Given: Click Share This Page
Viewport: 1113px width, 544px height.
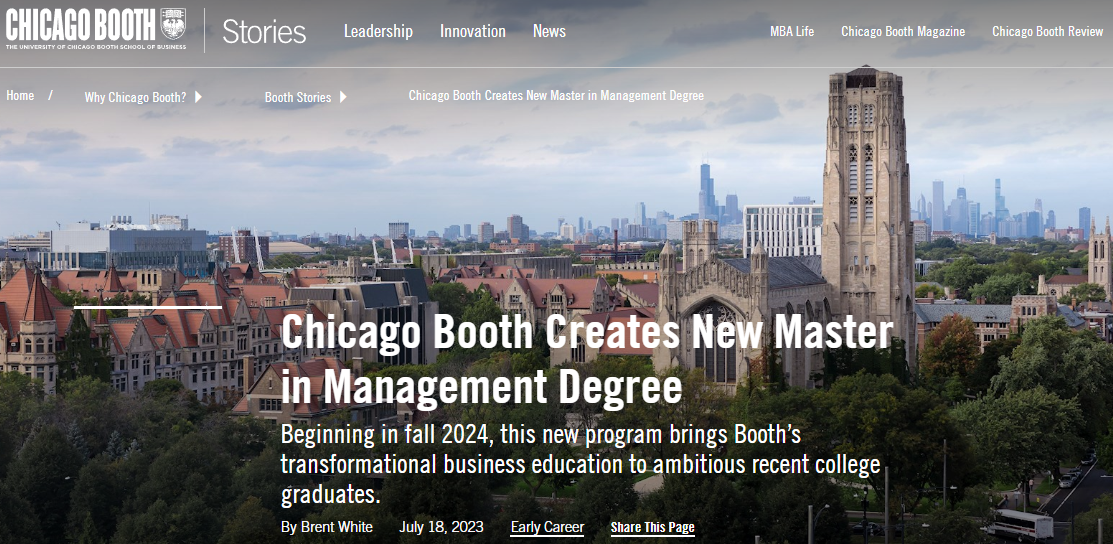Looking at the screenshot, I should [652, 528].
